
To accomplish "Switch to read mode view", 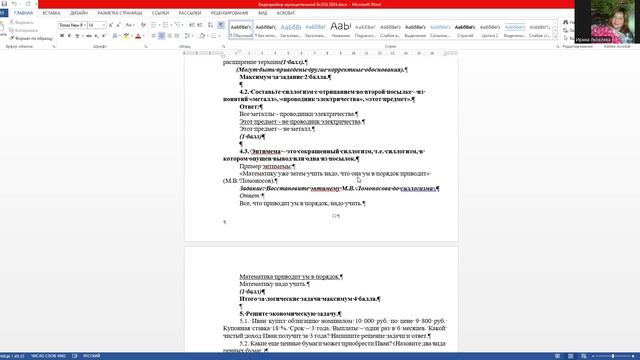I will click(x=557, y=356).
